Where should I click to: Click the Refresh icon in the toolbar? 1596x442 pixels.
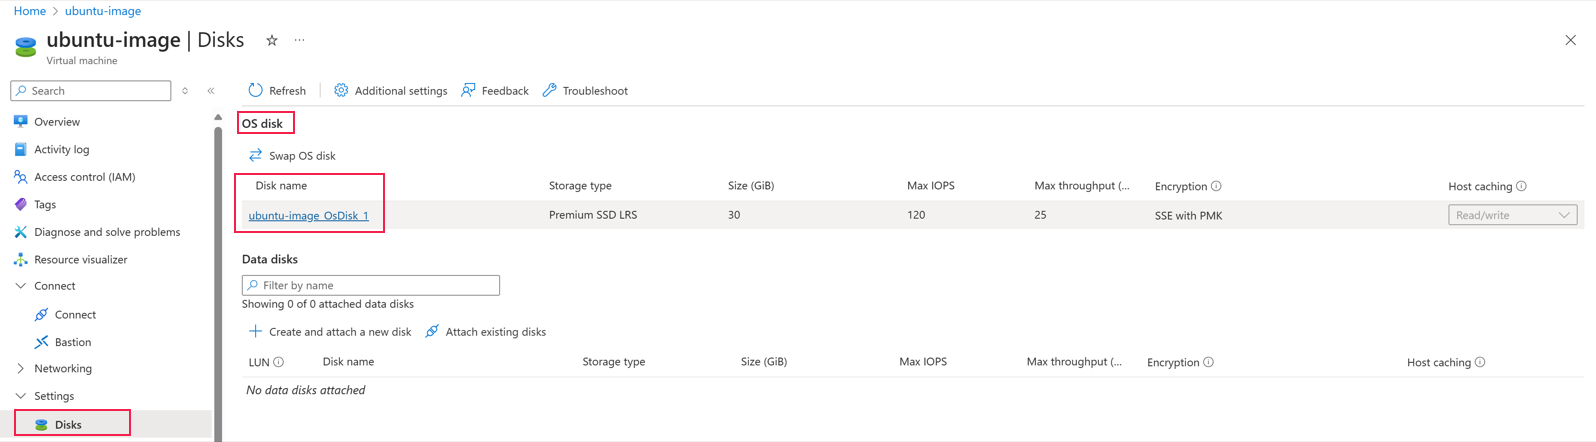255,90
